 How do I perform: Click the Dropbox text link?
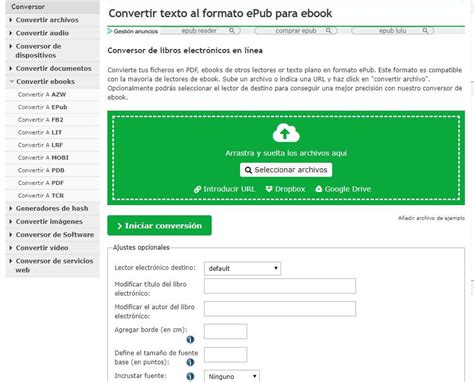[290, 189]
